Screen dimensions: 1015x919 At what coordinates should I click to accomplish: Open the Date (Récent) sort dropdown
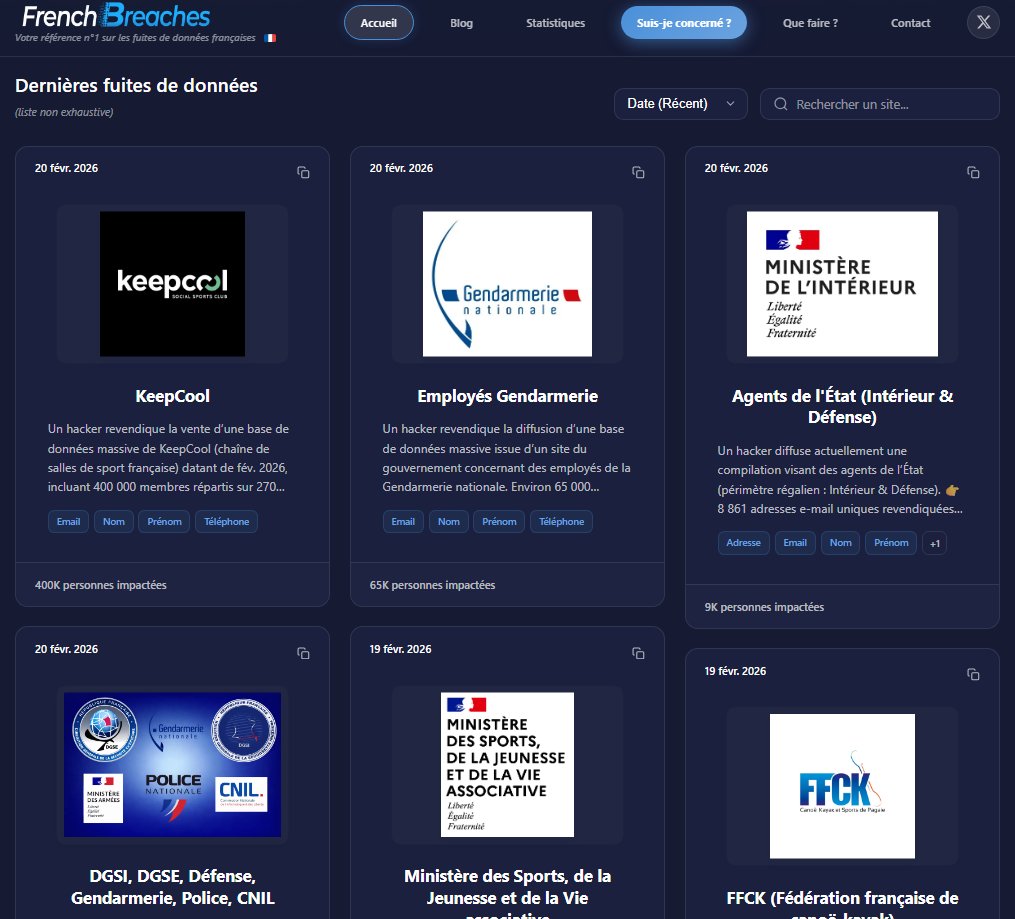[680, 103]
